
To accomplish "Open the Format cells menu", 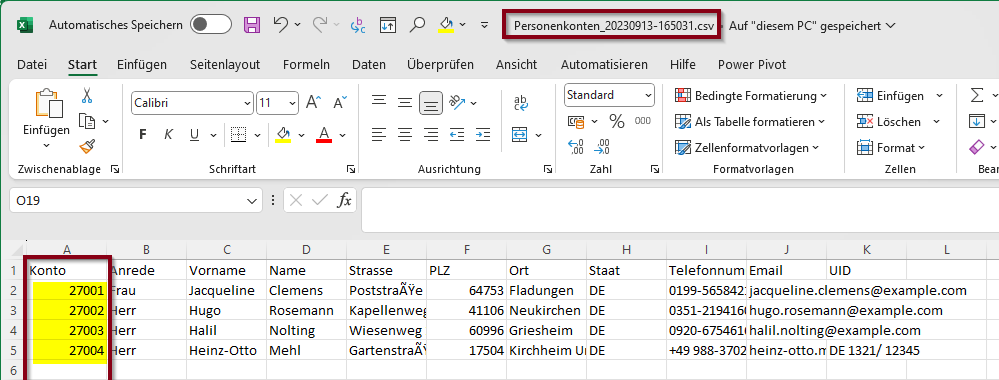I will click(x=891, y=147).
